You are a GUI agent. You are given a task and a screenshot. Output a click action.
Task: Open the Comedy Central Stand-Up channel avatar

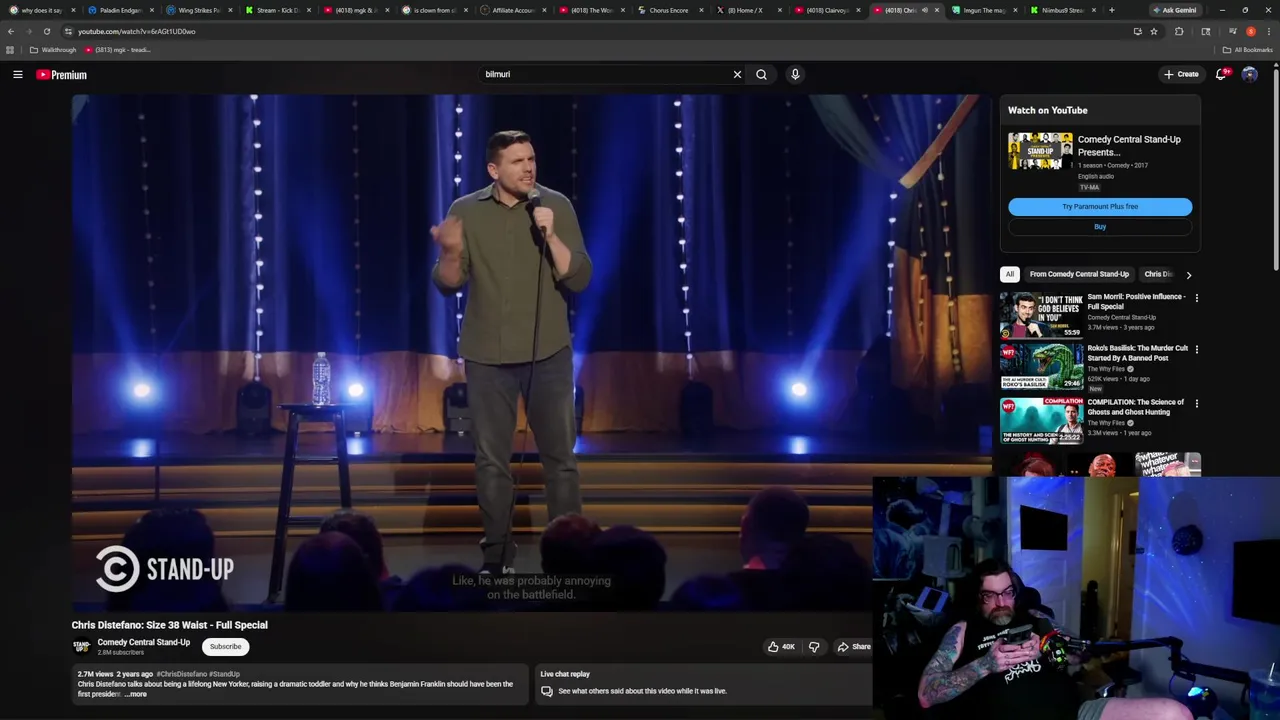coord(81,647)
